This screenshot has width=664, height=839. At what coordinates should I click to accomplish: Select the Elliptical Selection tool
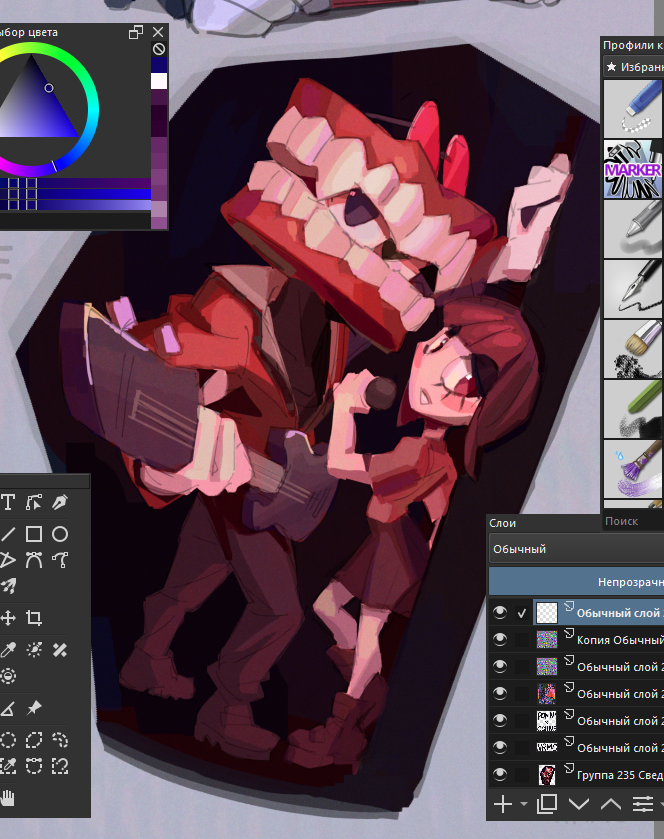[7, 740]
